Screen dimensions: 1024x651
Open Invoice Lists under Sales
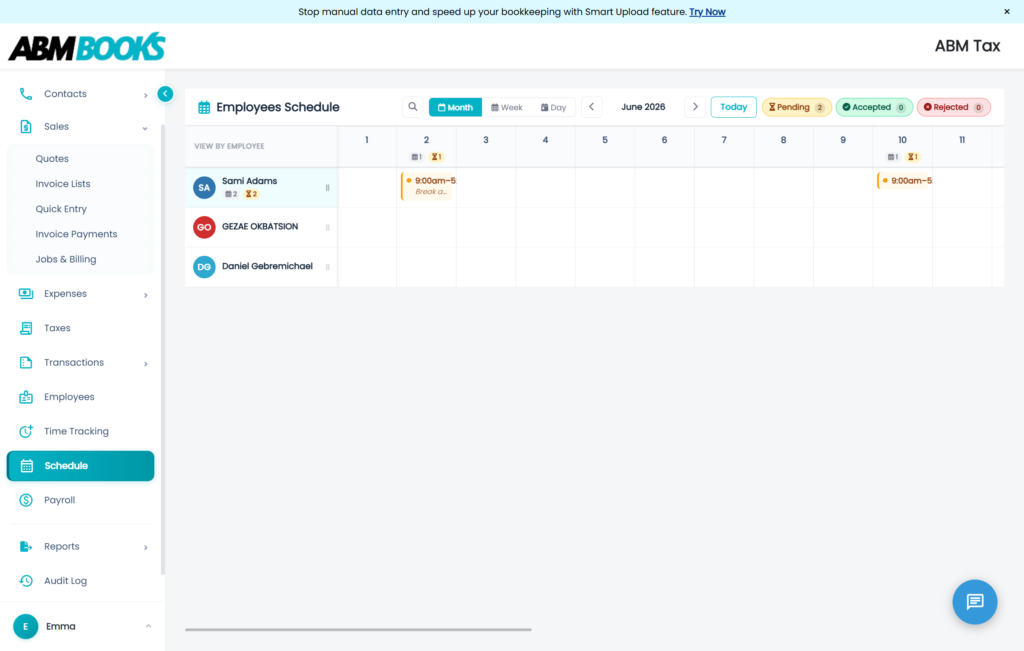pyautogui.click(x=63, y=184)
